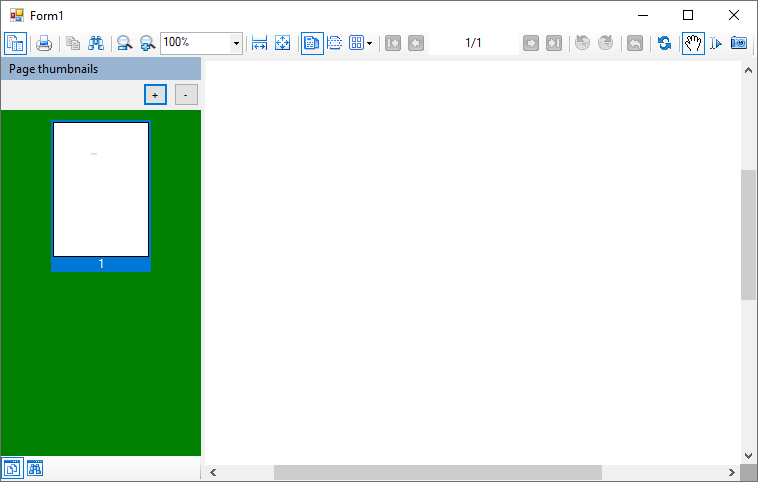
Task: Maximize the Form1 window
Action: click(x=688, y=15)
